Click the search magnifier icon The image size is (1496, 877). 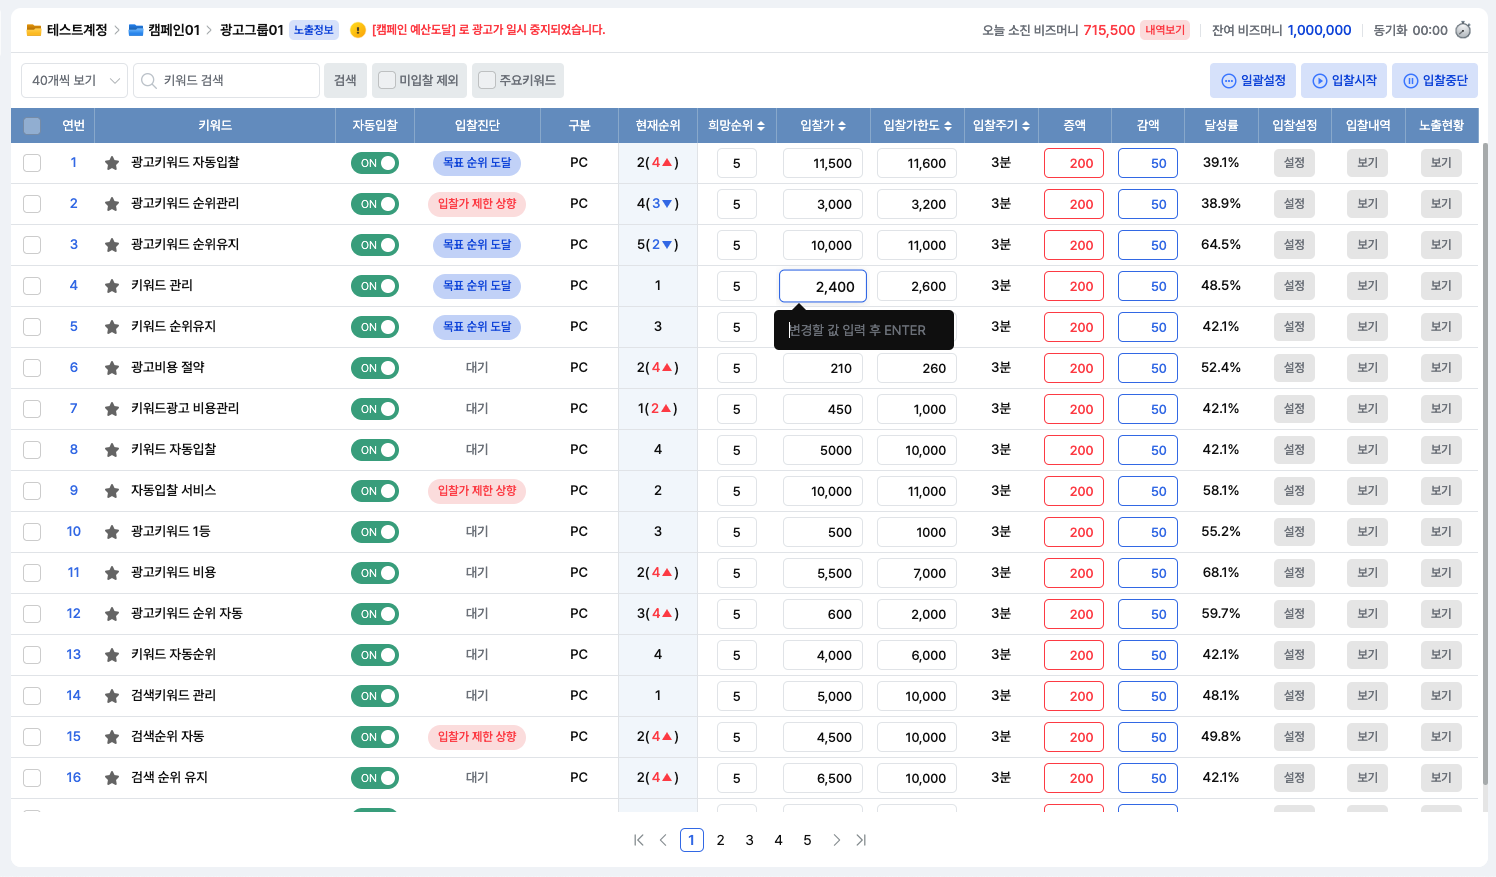[149, 81]
